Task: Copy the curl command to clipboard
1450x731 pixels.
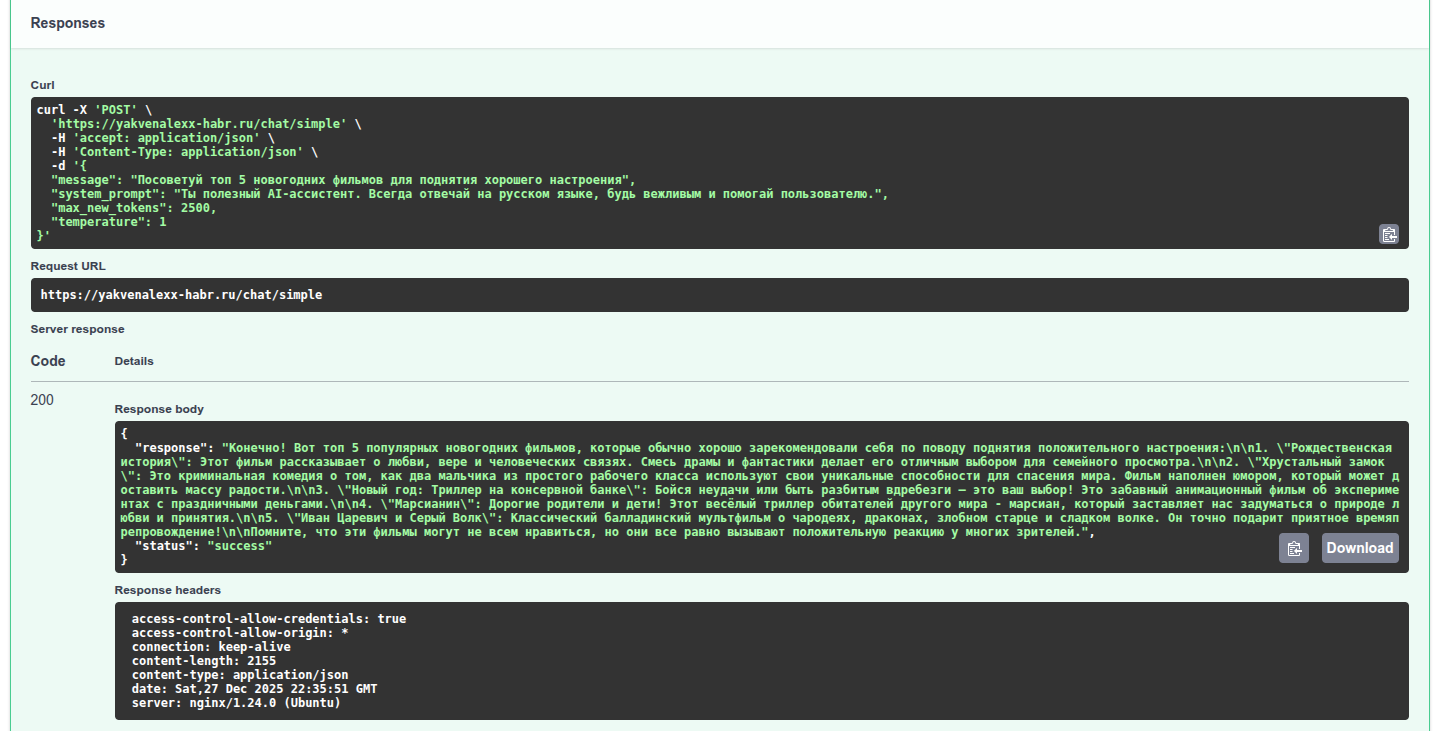Action: [x=1388, y=235]
